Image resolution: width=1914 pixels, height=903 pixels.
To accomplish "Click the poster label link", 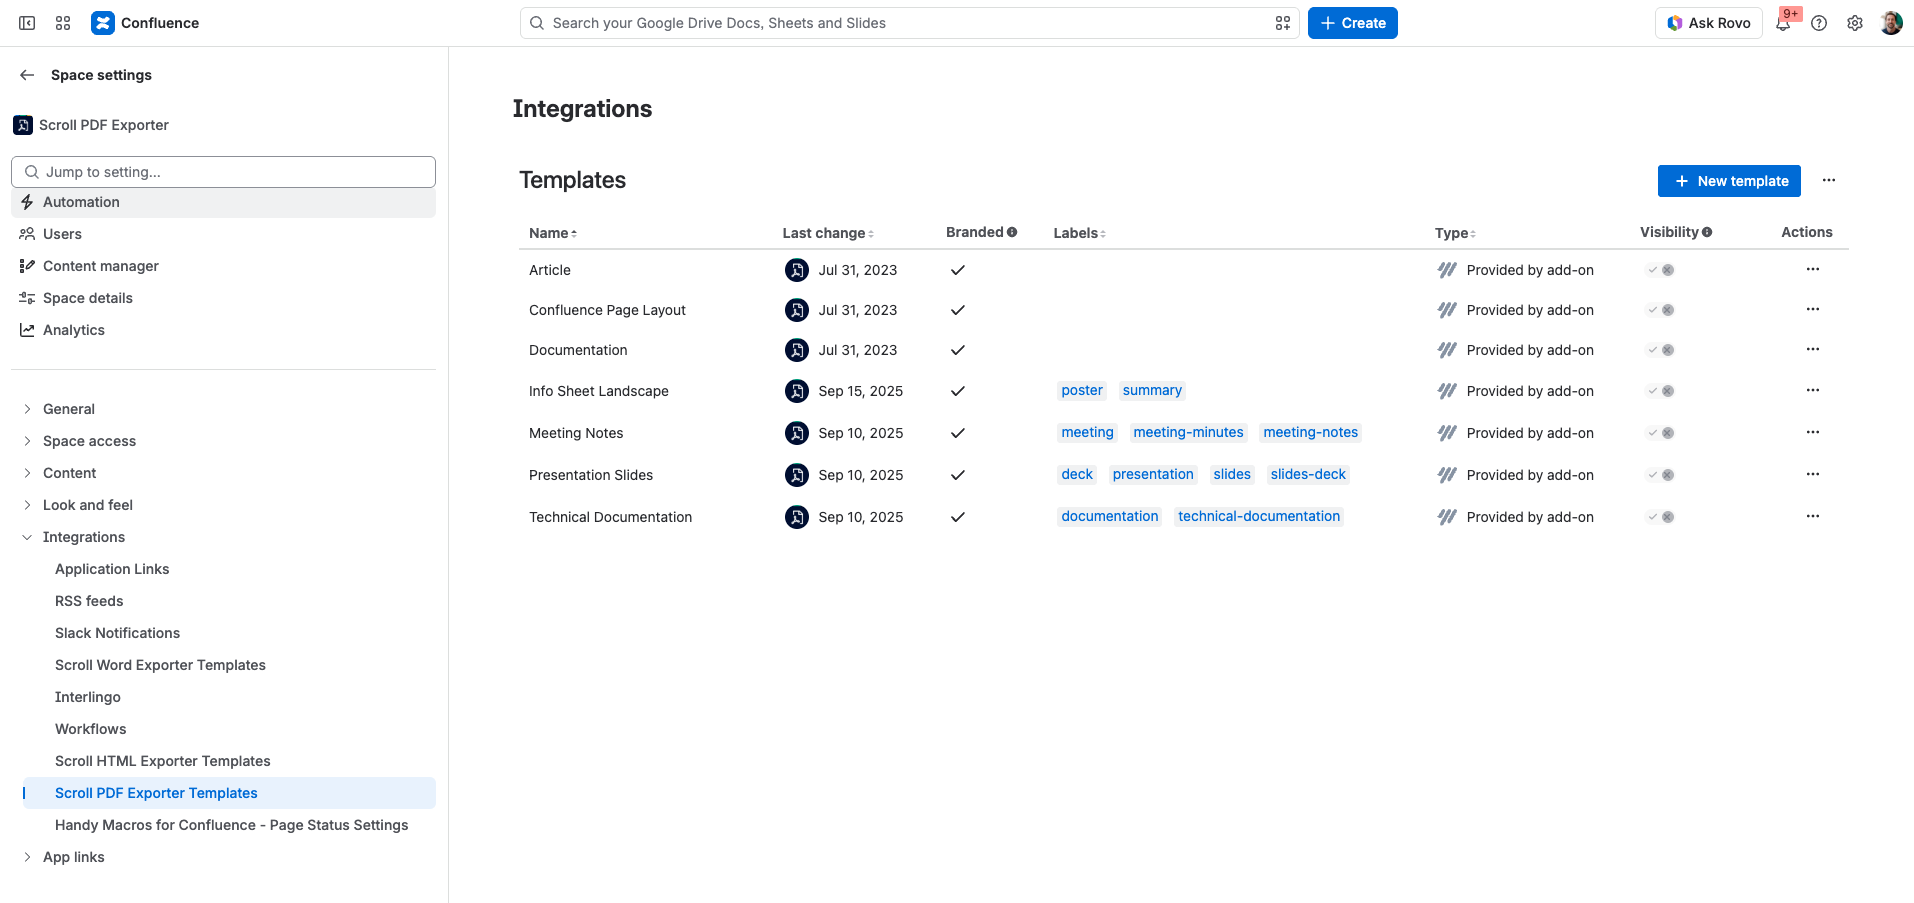I will (1082, 390).
